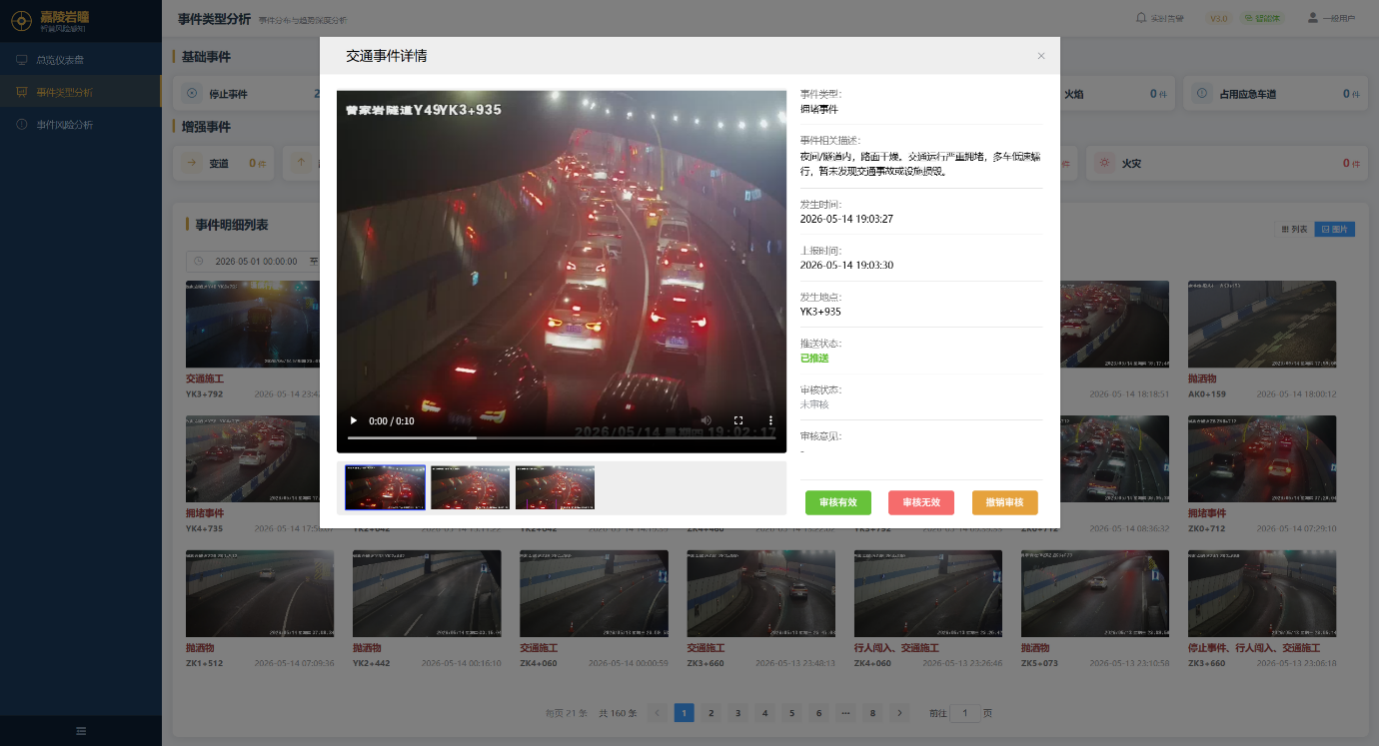This screenshot has width=1379, height=746.
Task: Click the 前往 page number input
Action: coord(965,713)
